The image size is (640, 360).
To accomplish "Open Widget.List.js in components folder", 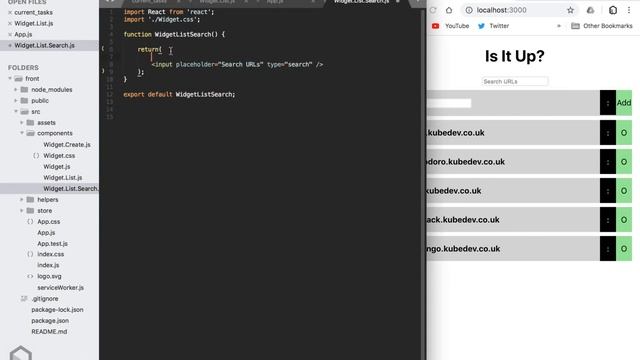I will pyautogui.click(x=62, y=178).
